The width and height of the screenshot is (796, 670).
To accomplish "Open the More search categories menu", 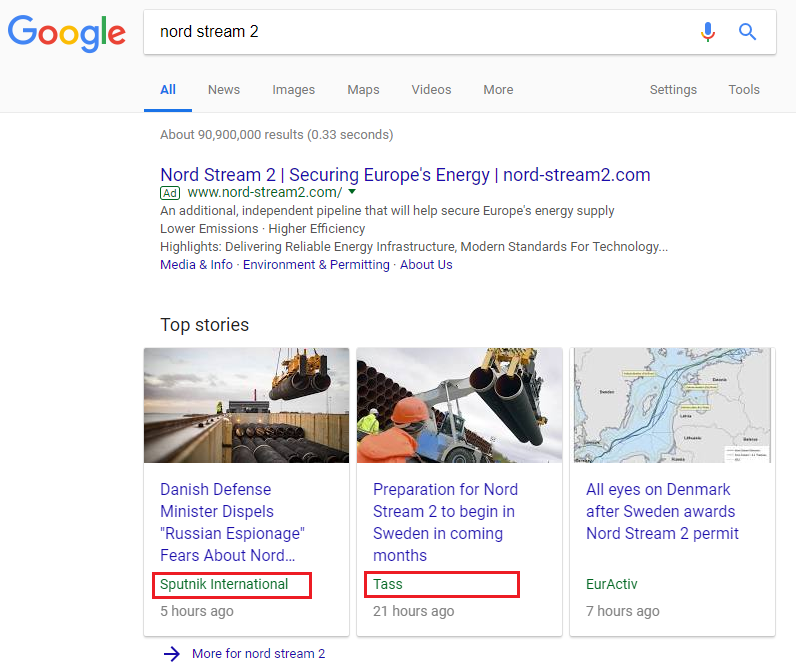I will coord(498,90).
